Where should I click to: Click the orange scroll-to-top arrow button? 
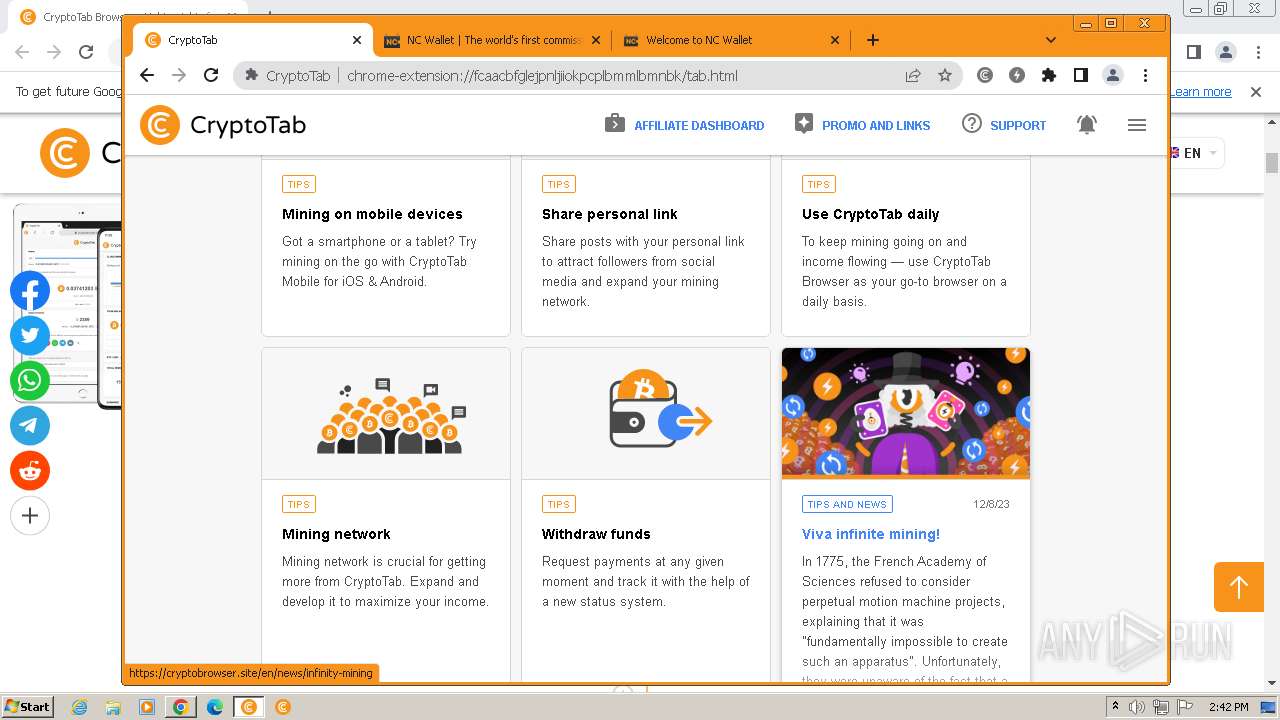pos(1239,587)
